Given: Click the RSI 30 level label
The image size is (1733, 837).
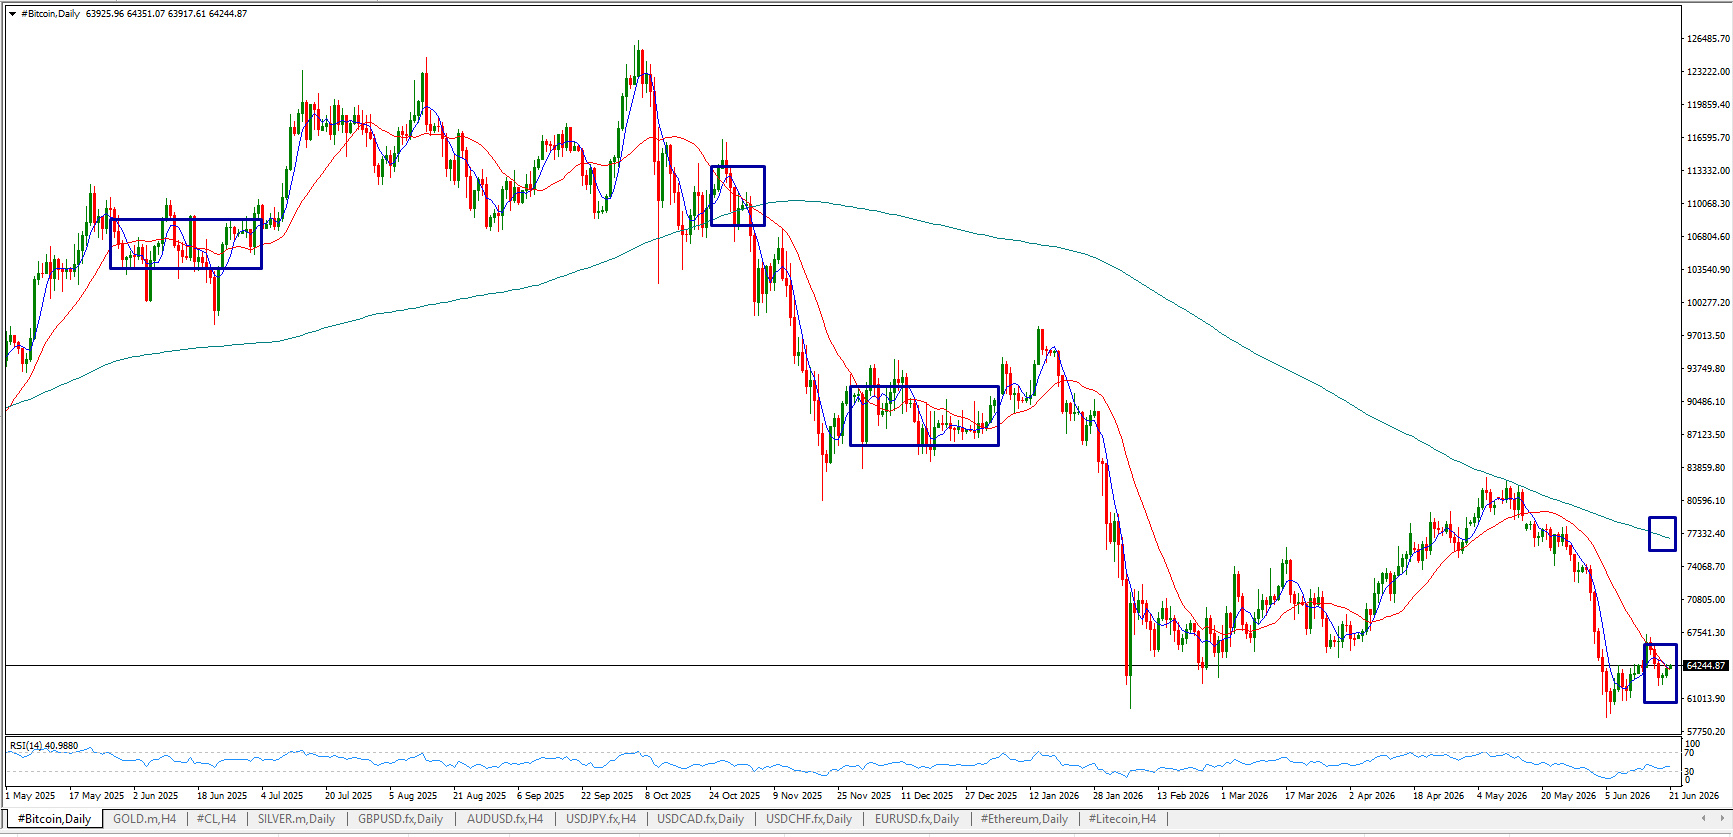Looking at the screenshot, I should 1690,771.
